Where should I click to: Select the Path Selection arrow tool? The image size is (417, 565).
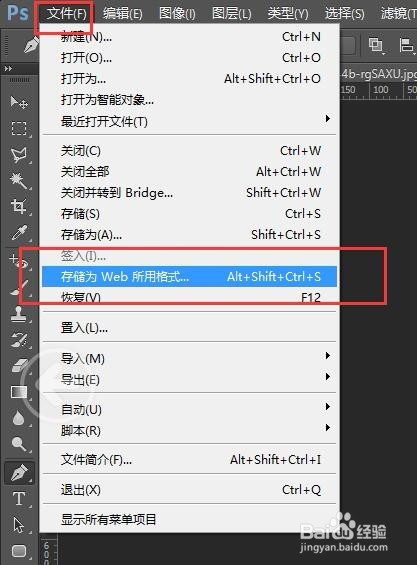click(19, 525)
